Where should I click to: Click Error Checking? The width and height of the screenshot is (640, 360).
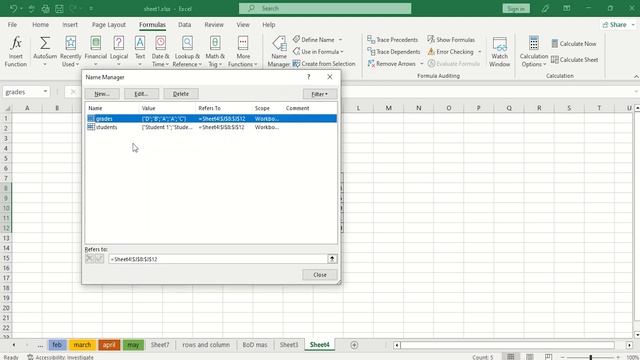[x=451, y=51]
